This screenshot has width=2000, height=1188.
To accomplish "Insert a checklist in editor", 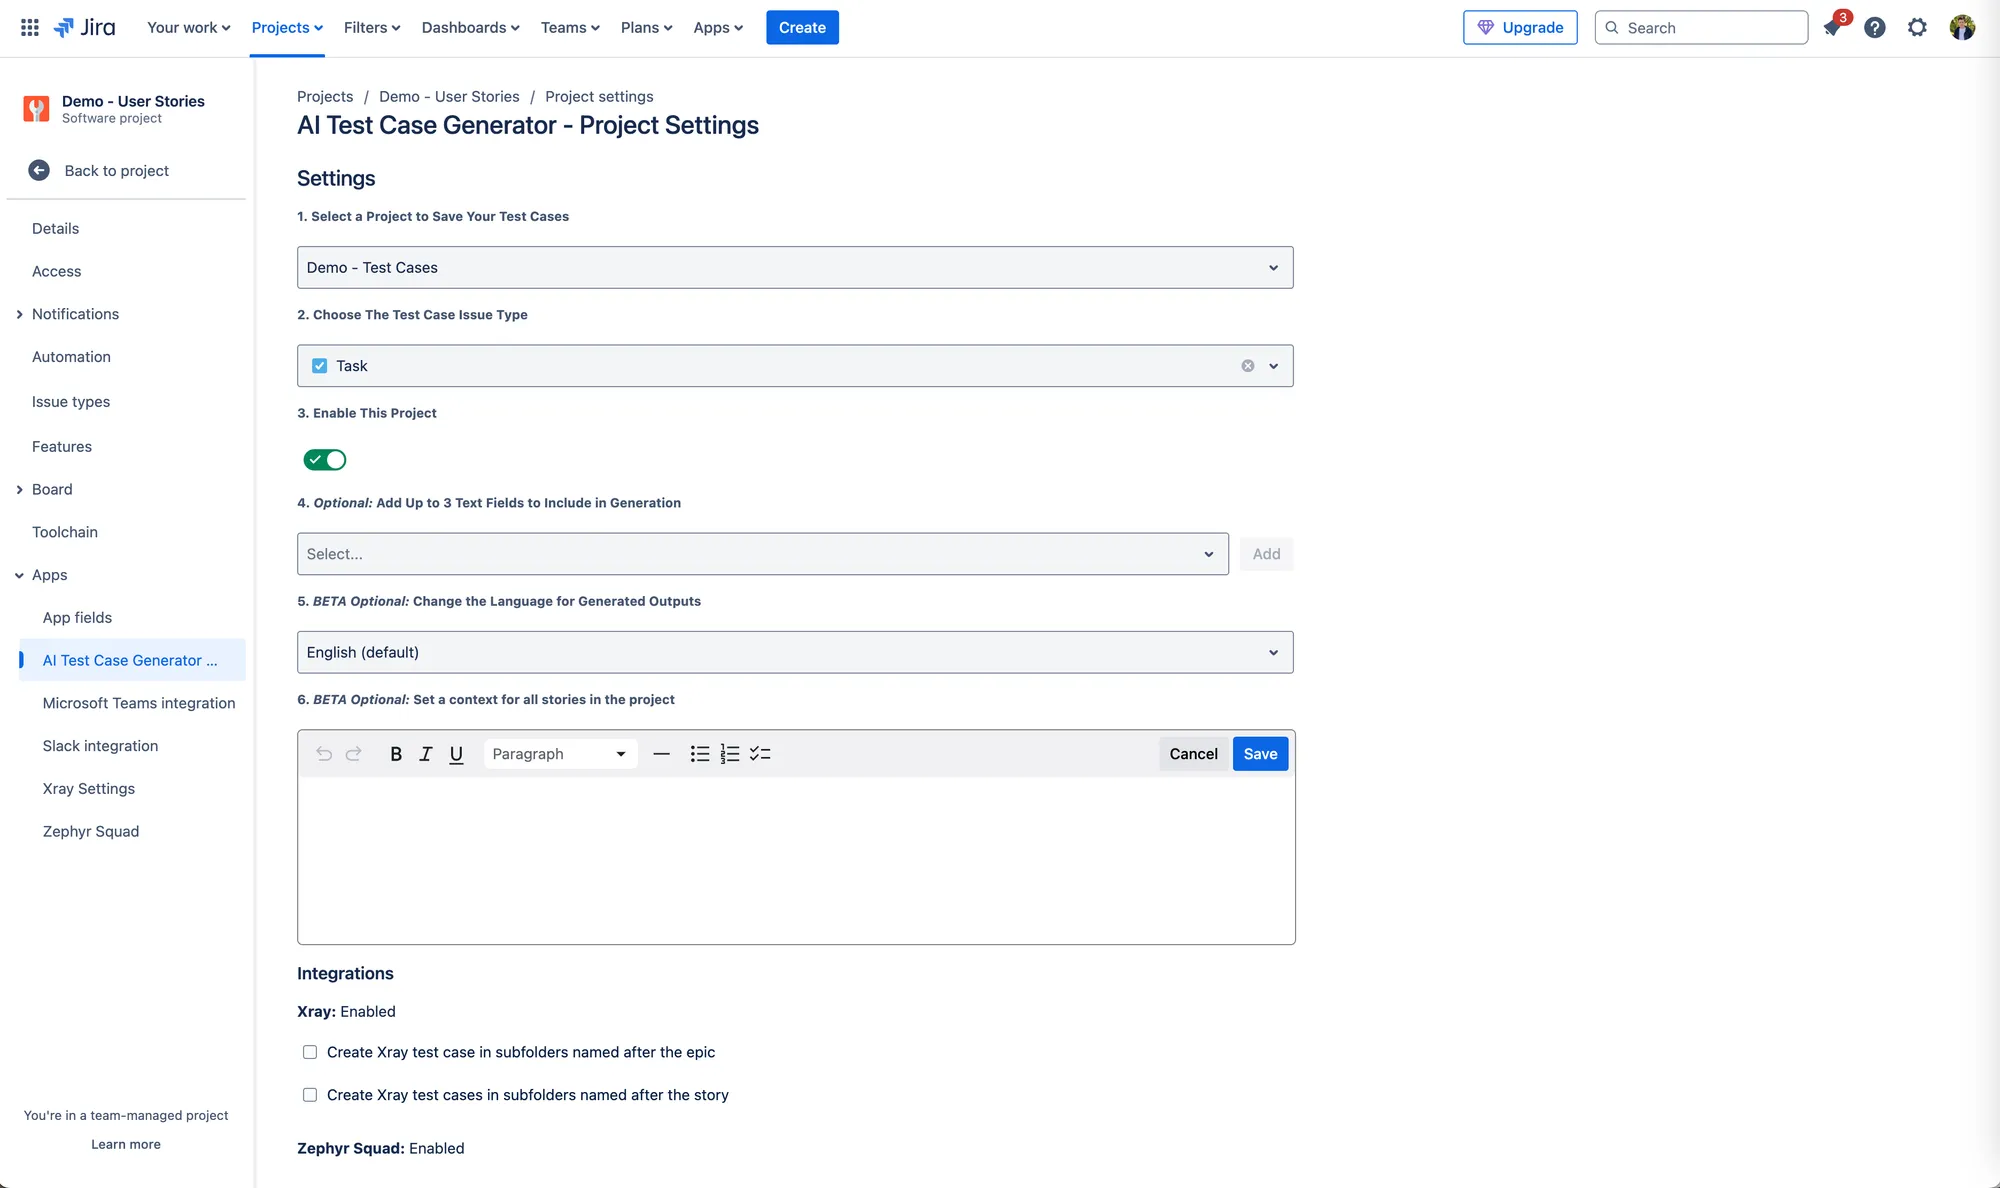I will tap(760, 754).
